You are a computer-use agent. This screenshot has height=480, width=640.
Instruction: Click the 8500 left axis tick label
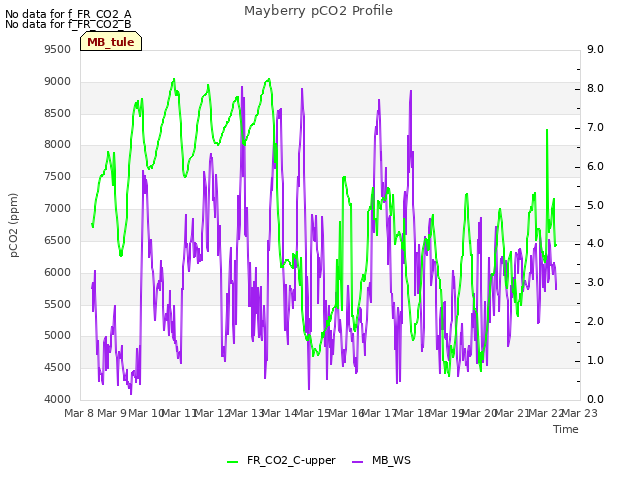coord(58,113)
